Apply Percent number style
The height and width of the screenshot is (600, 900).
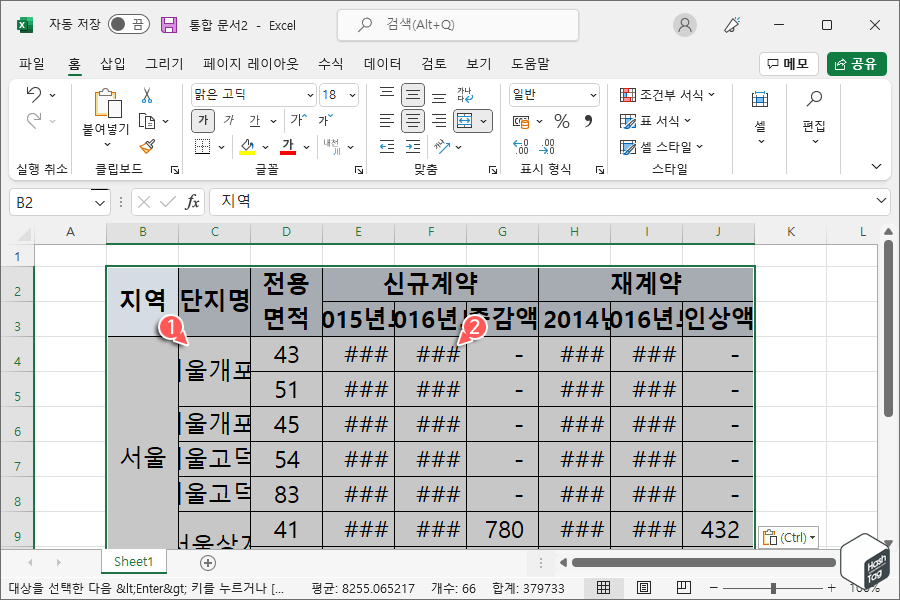[561, 121]
